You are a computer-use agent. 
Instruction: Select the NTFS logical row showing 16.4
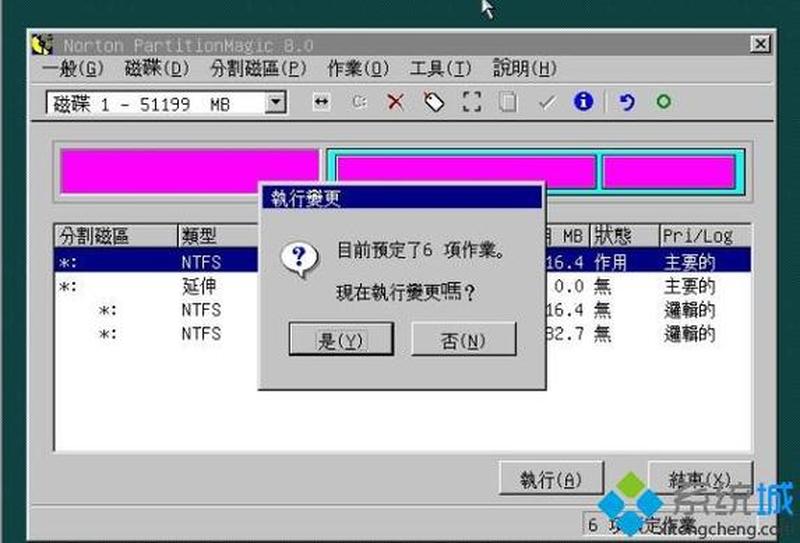pyautogui.click(x=403, y=310)
